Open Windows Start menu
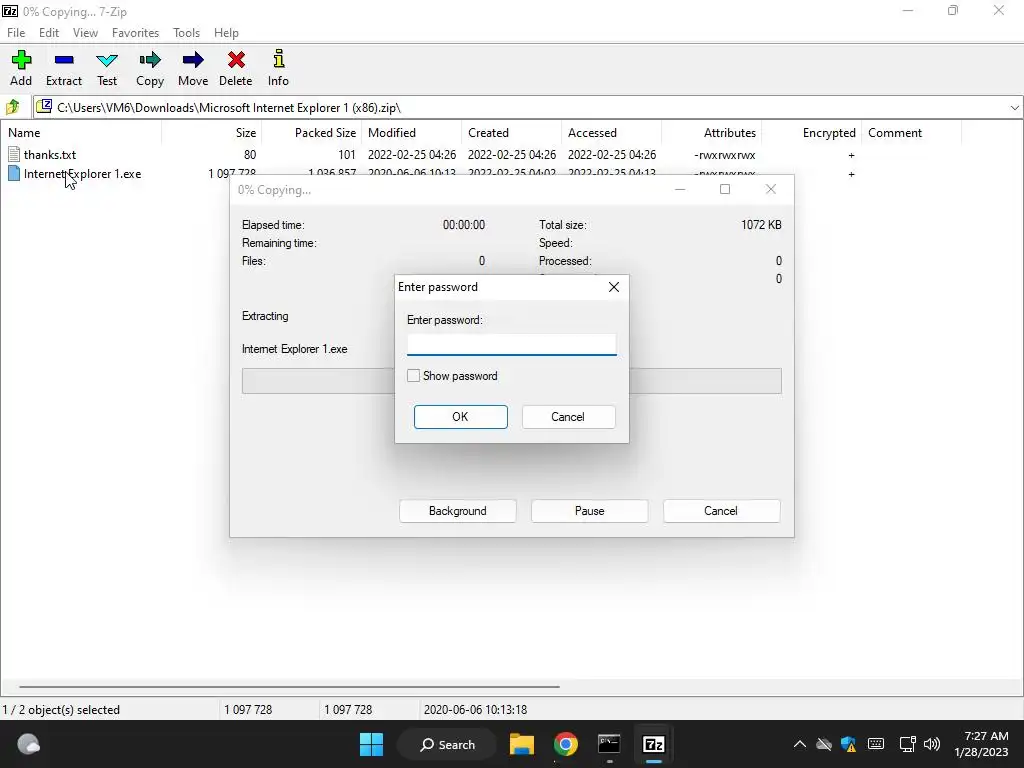The height and width of the screenshot is (768, 1024). click(x=372, y=744)
